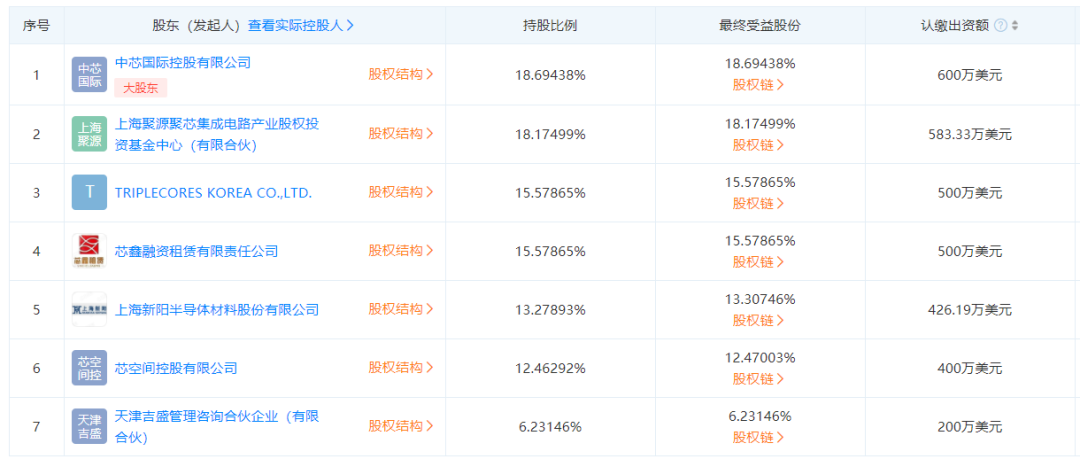The height and width of the screenshot is (459, 1080).
Task: Click the 芯鑫融资租赁 red logo thumbnail
Action: (90, 251)
